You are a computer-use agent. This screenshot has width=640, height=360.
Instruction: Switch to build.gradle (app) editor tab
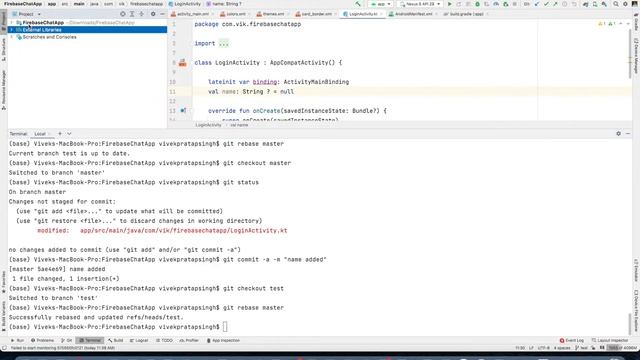[465, 14]
